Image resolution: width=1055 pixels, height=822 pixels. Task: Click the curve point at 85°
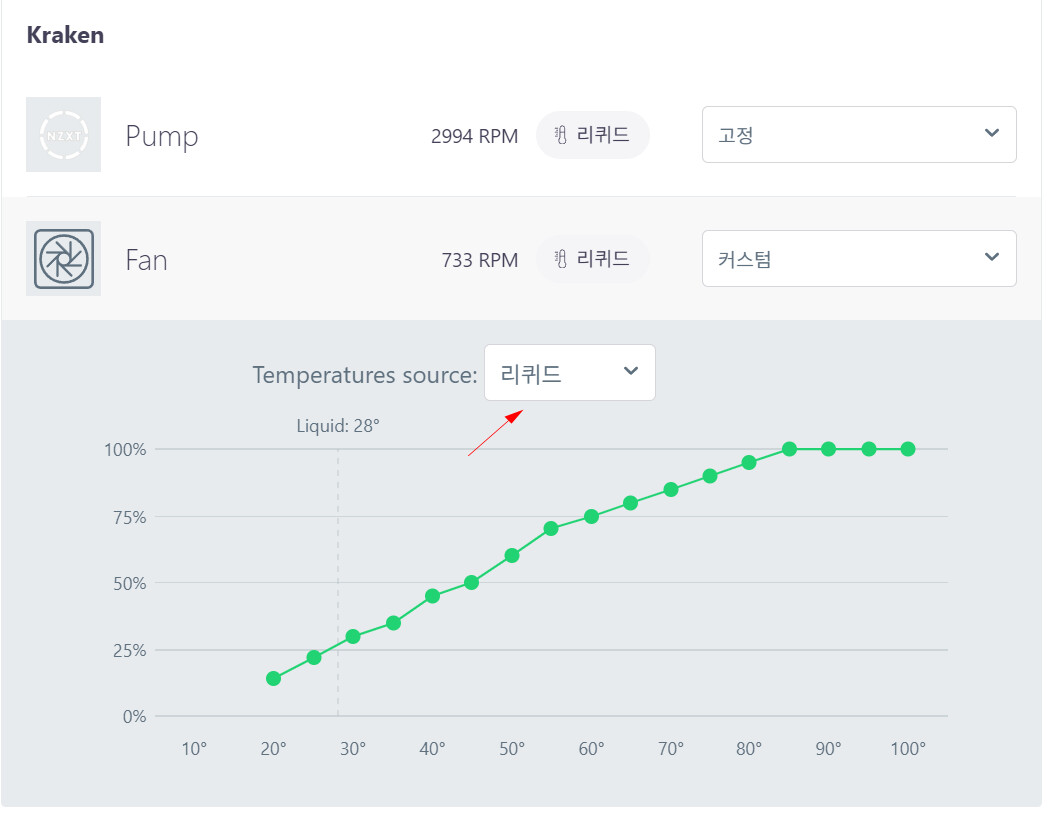click(x=789, y=449)
